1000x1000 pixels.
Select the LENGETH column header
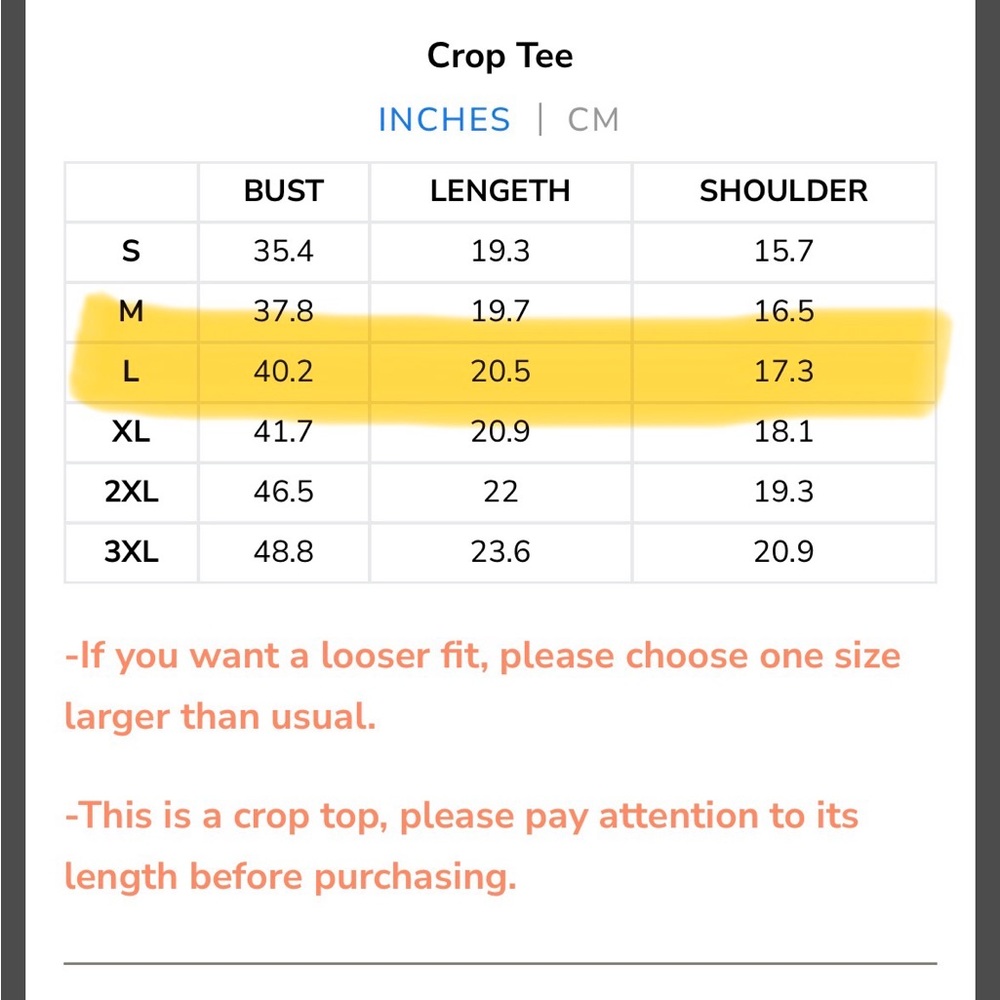[500, 191]
